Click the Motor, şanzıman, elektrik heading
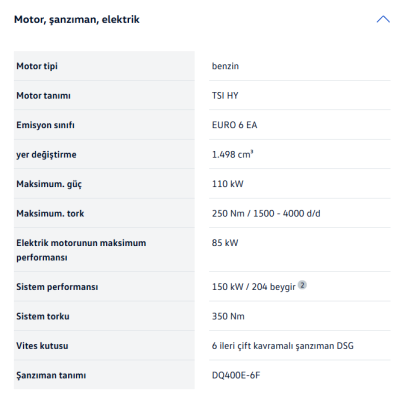 coord(77,20)
